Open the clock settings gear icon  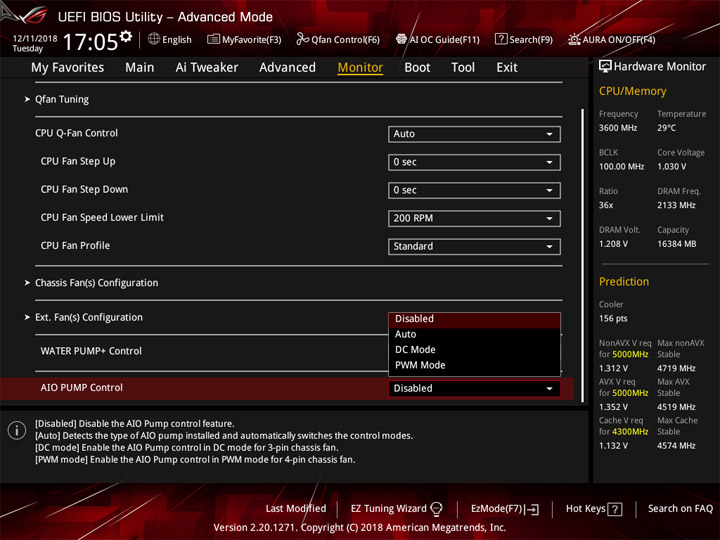click(126, 36)
